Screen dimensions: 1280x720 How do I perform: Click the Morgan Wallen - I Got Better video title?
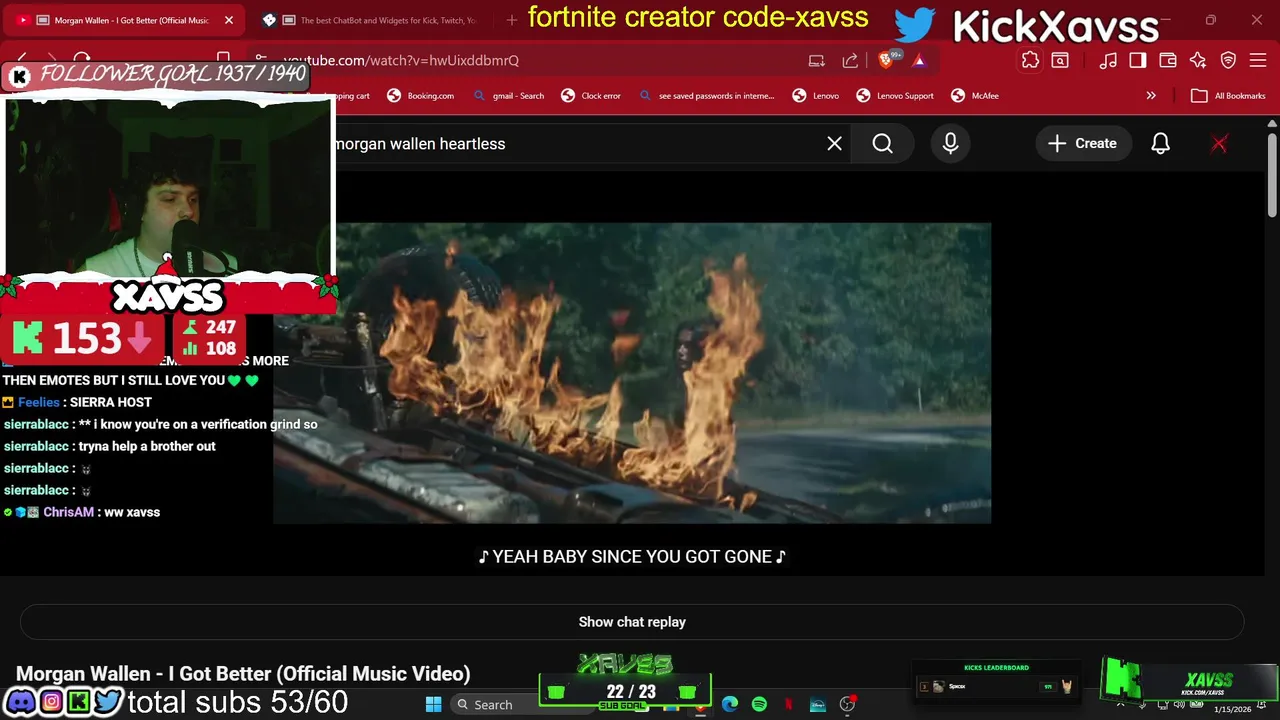(243, 674)
